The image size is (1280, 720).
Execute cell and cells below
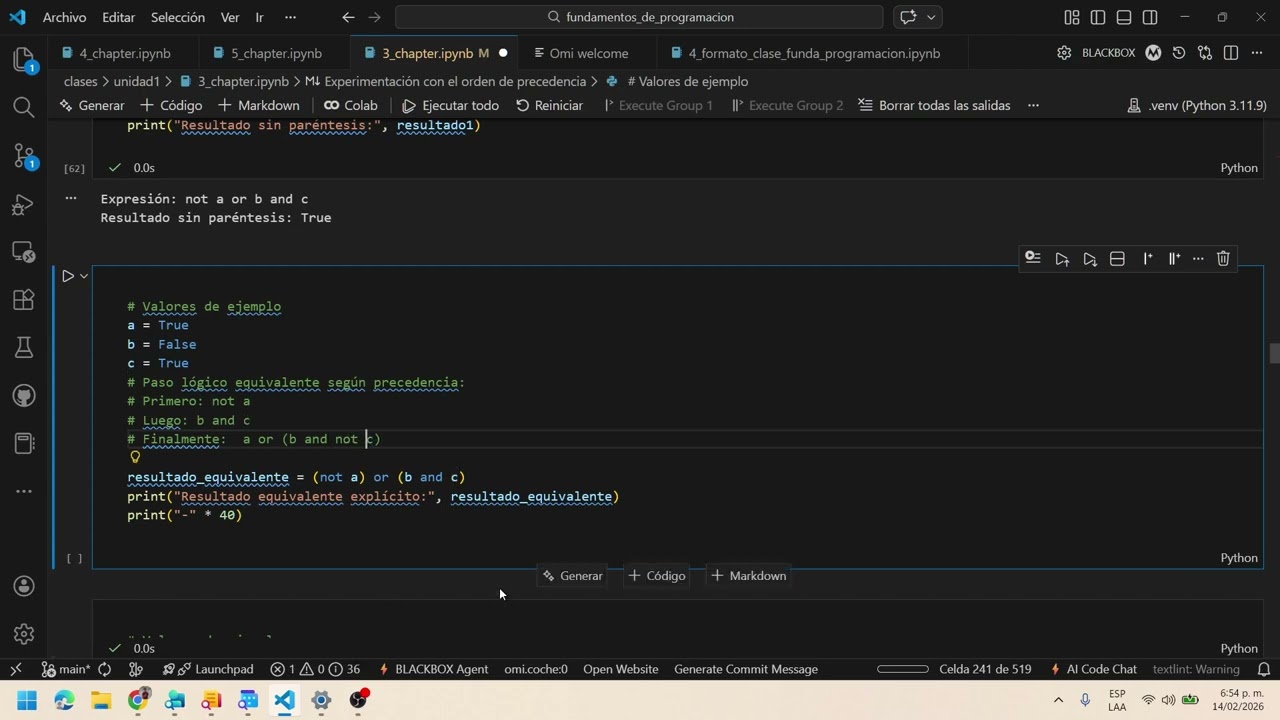(1090, 258)
